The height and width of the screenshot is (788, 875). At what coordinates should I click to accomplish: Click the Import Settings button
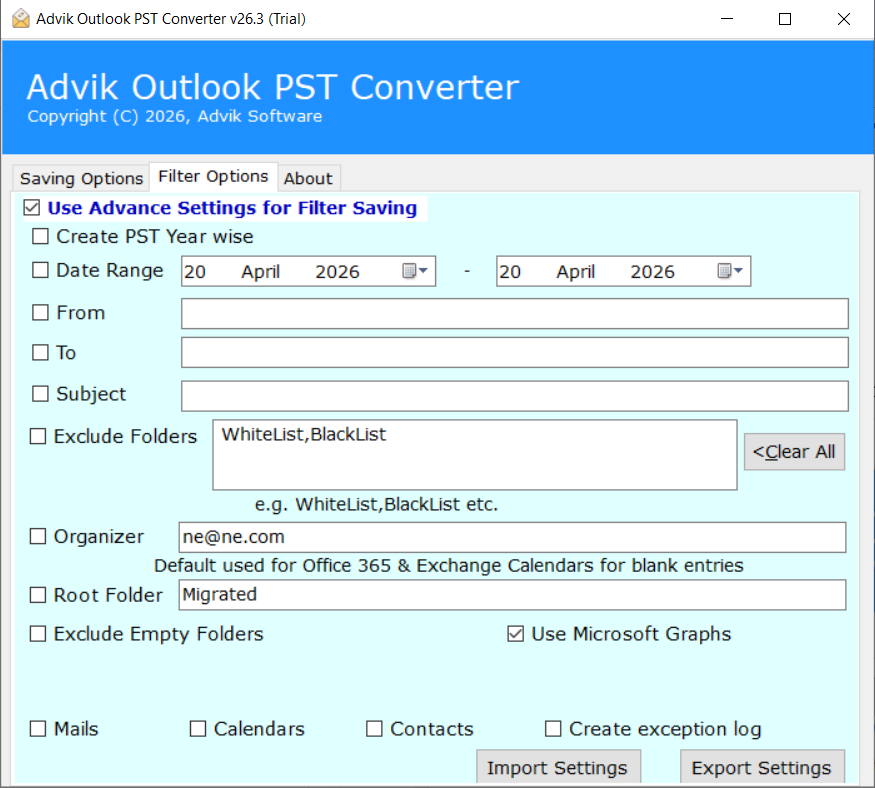click(557, 768)
